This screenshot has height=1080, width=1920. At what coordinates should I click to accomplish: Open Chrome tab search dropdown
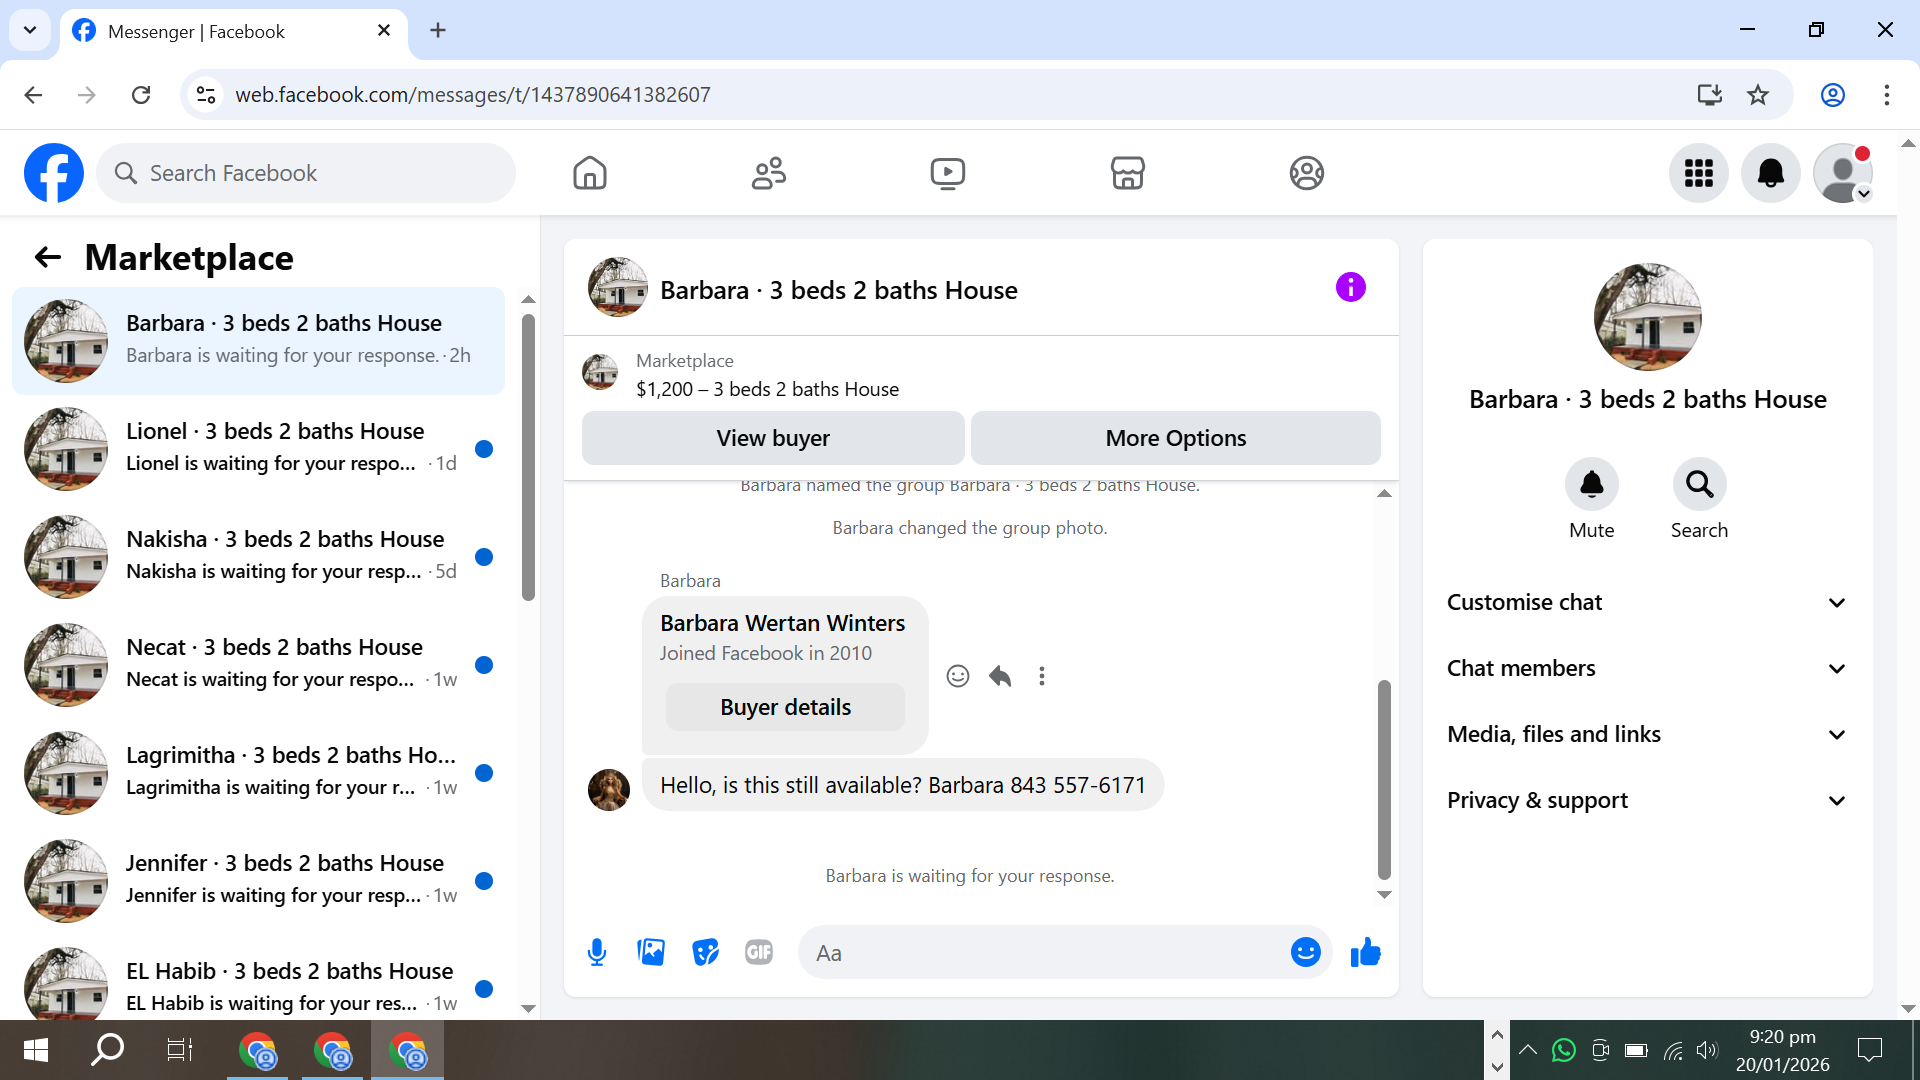[x=30, y=30]
